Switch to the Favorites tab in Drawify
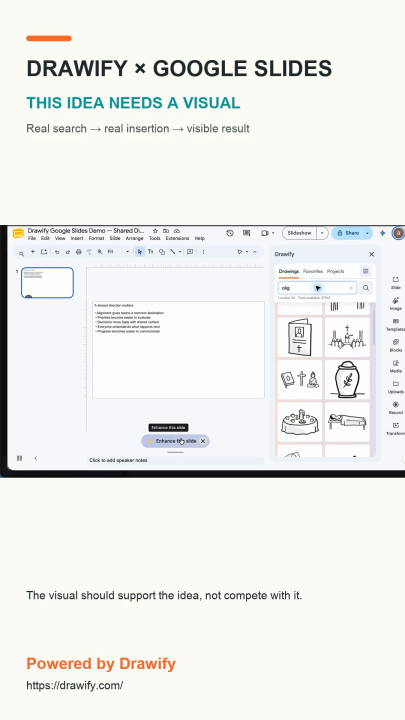Viewport: 405px width, 720px height. click(313, 271)
